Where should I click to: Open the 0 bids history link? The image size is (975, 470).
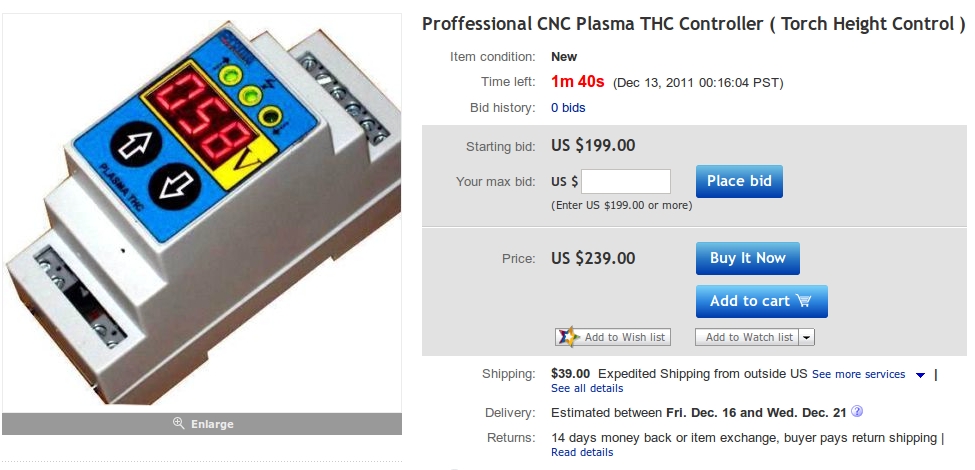click(568, 107)
